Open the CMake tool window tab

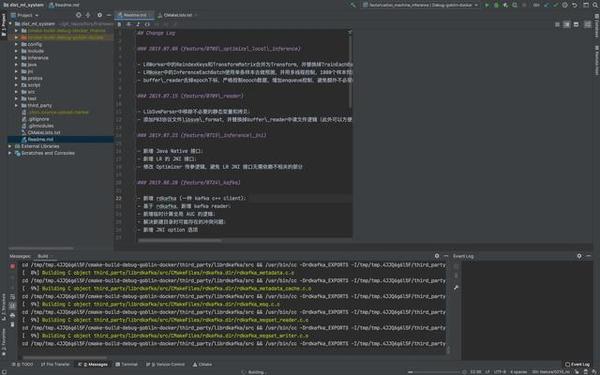tap(203, 364)
